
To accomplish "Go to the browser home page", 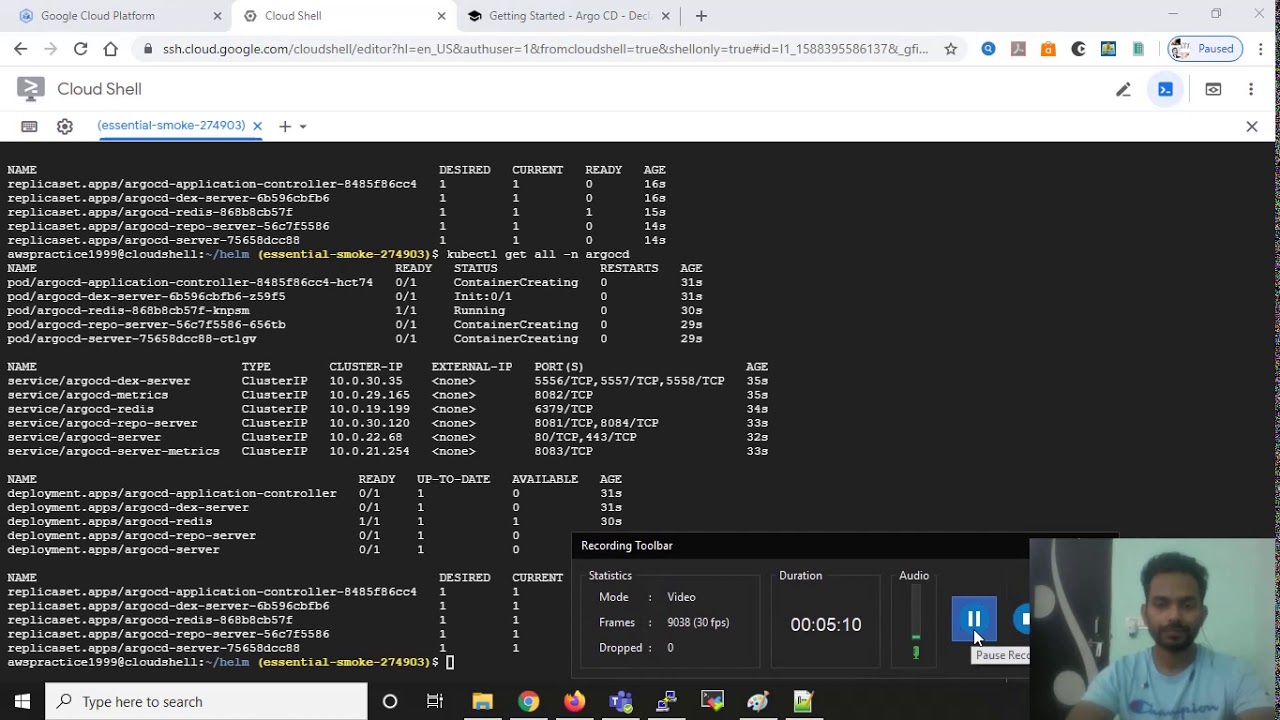I will coord(110,49).
